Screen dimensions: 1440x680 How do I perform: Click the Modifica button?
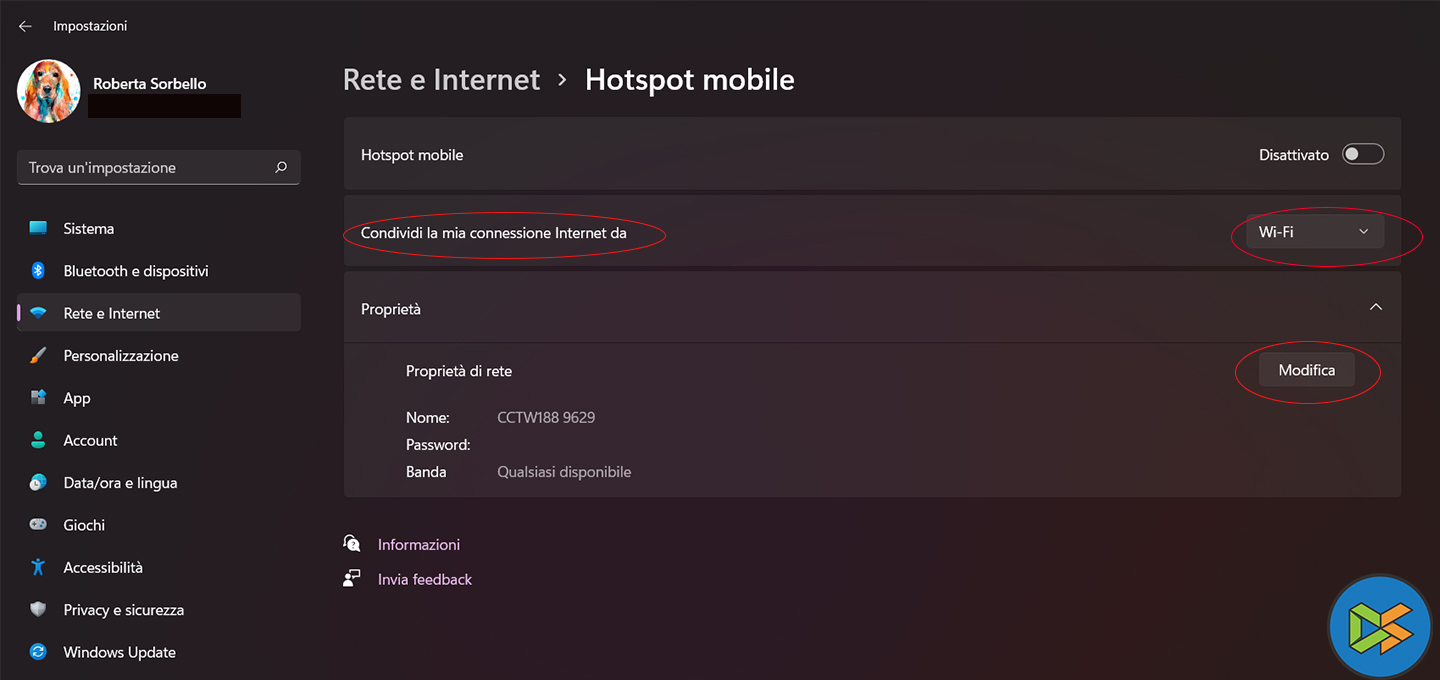point(1306,370)
